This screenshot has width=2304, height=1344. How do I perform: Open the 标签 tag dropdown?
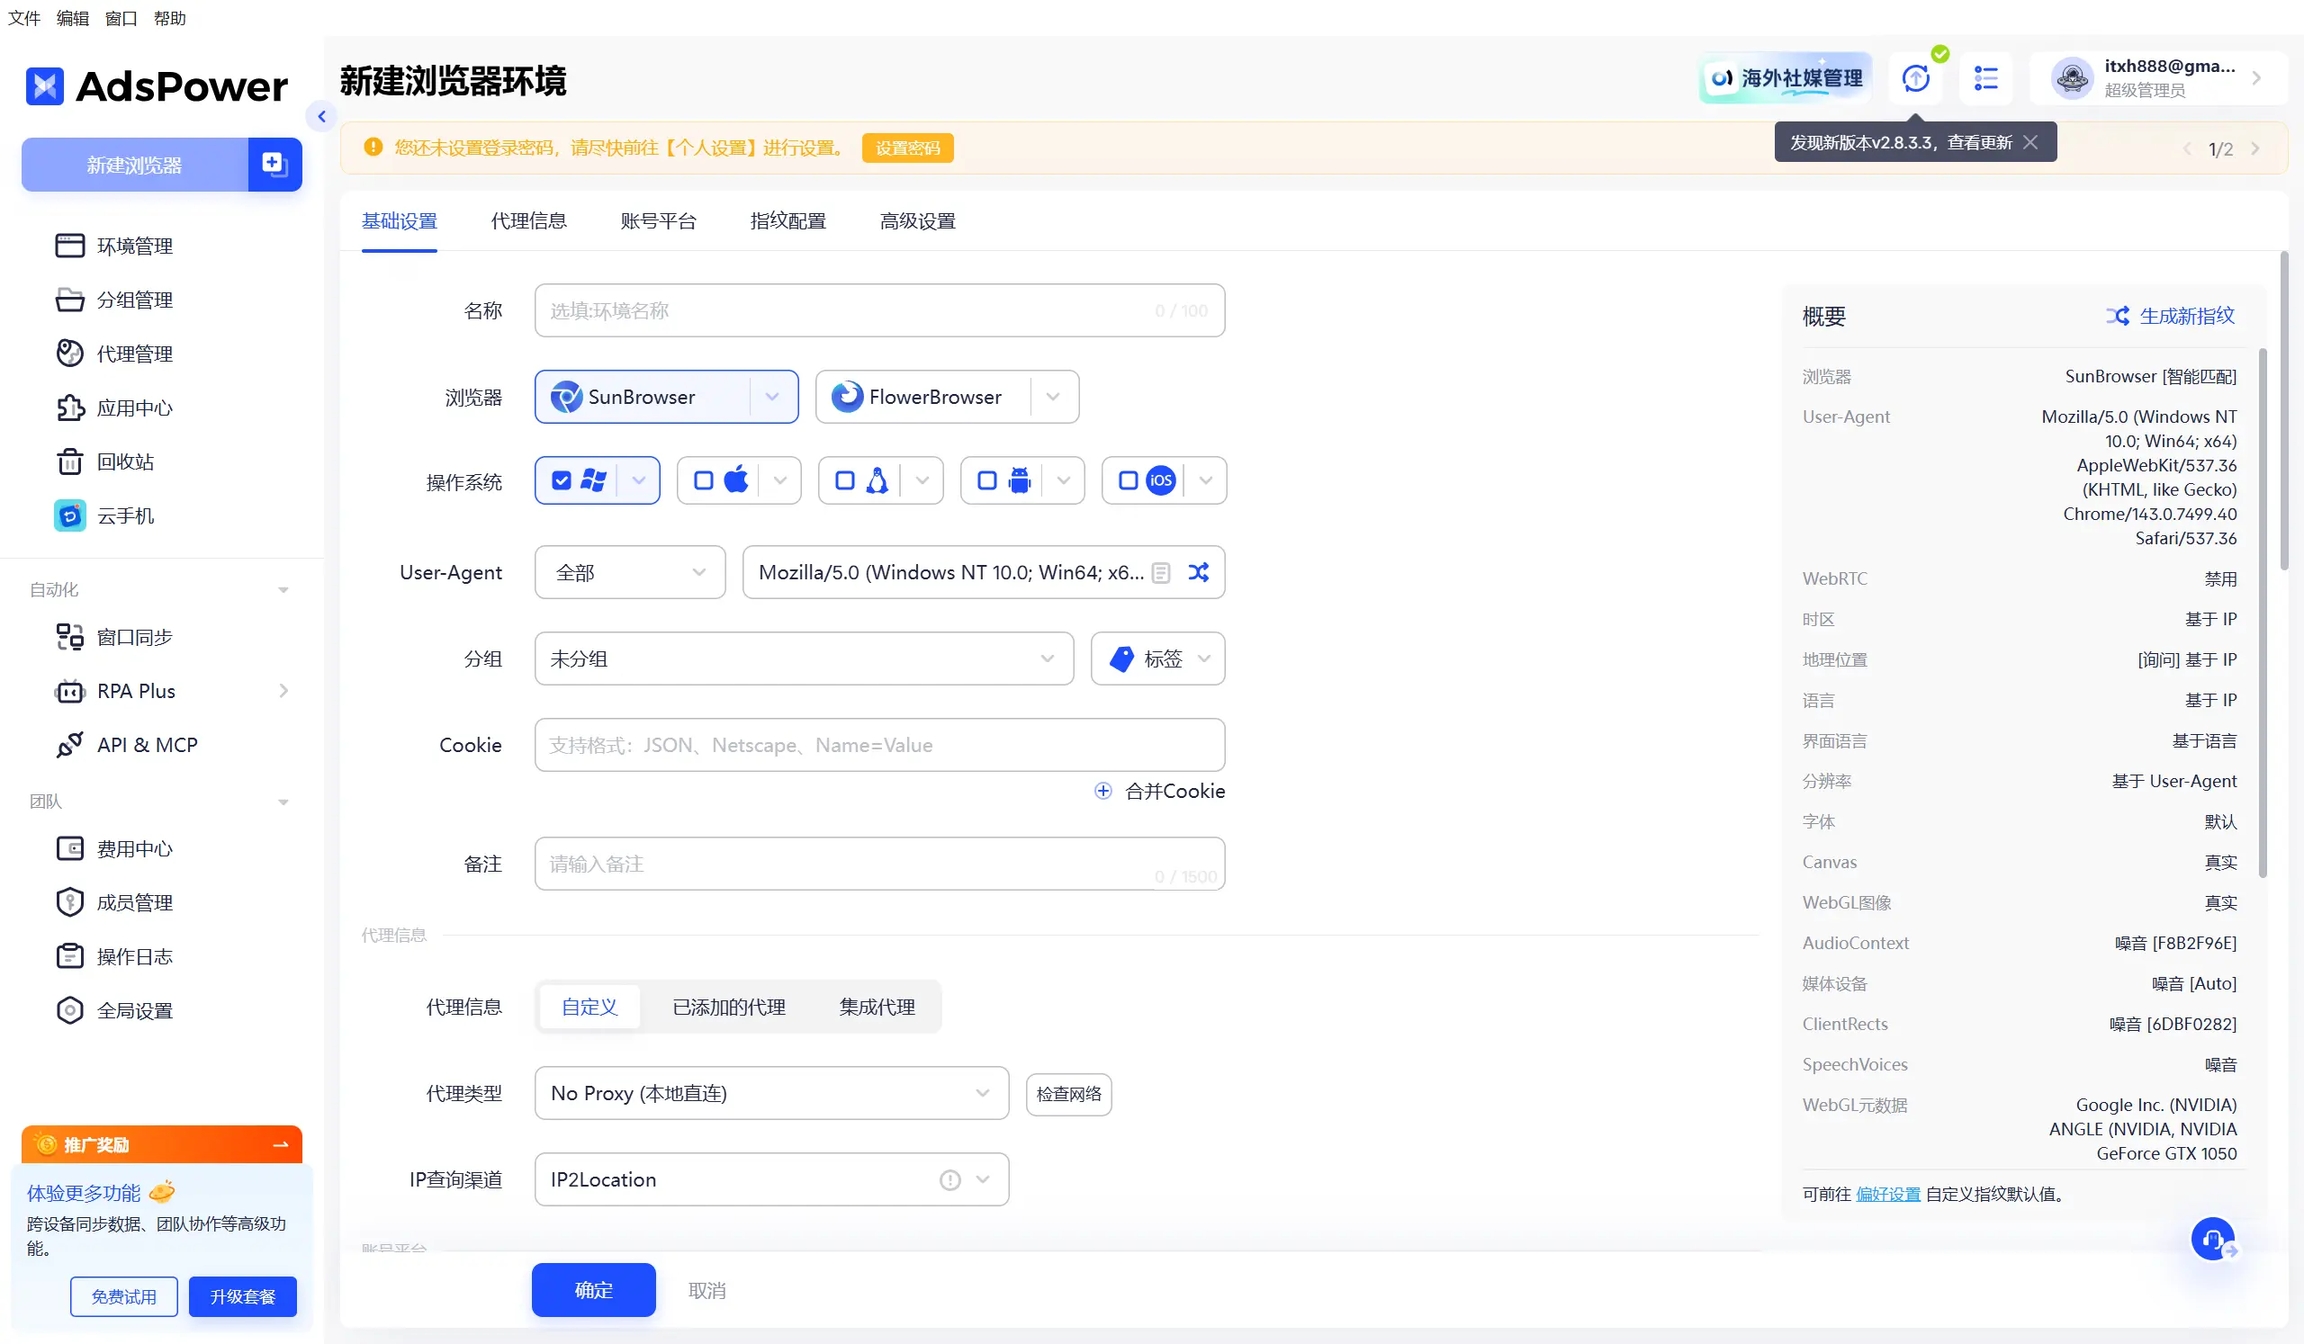click(x=1158, y=658)
